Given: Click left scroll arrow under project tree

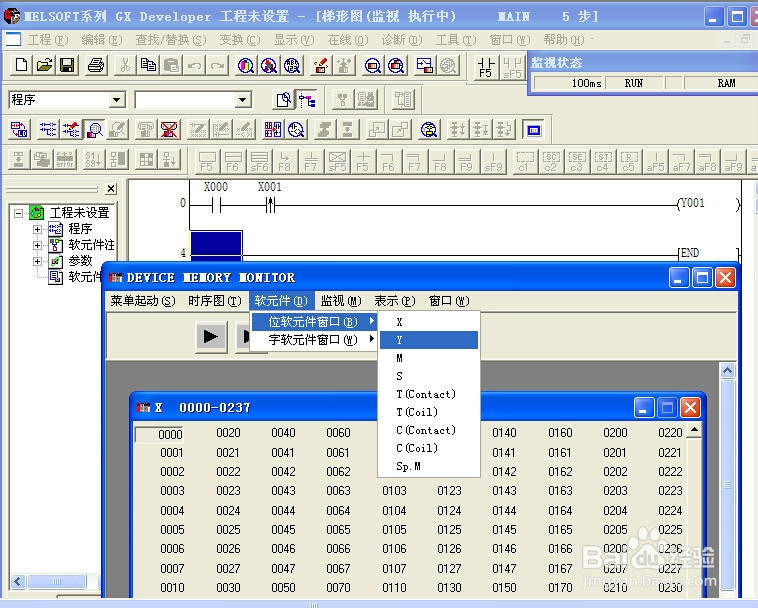Looking at the screenshot, I should [x=18, y=581].
